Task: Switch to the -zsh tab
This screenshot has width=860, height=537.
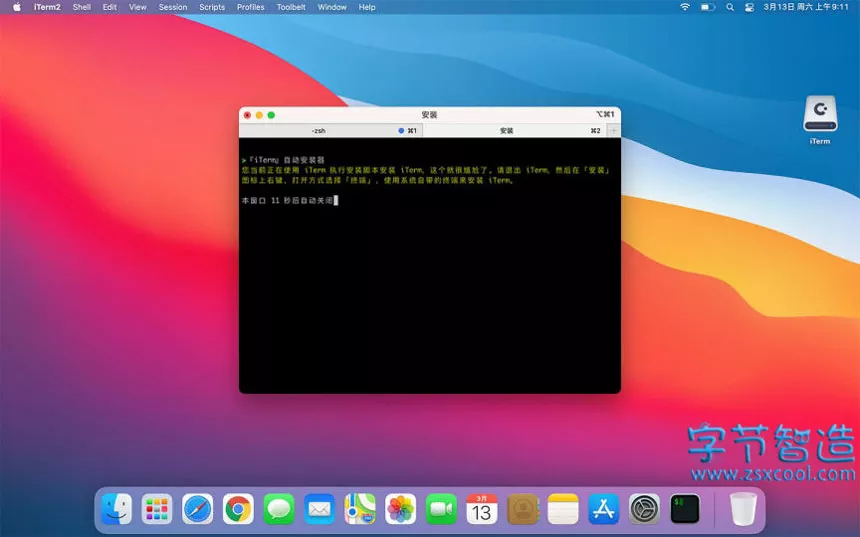Action: [331, 131]
